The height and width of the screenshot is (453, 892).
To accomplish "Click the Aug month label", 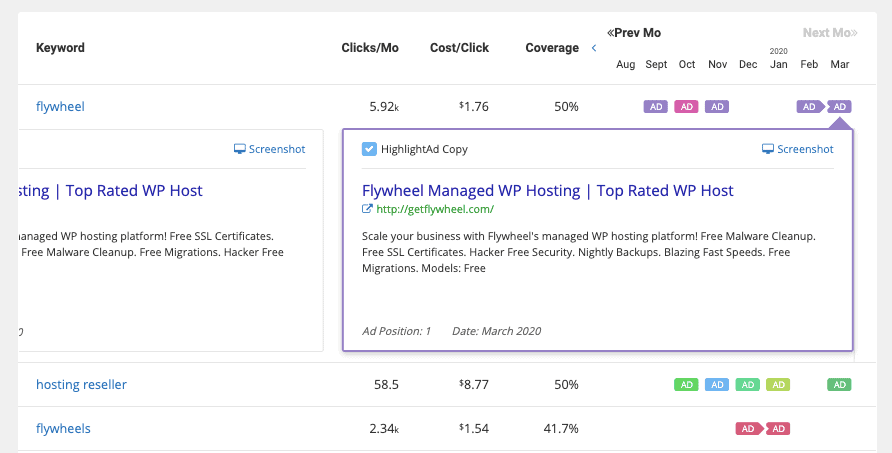I will 626,64.
